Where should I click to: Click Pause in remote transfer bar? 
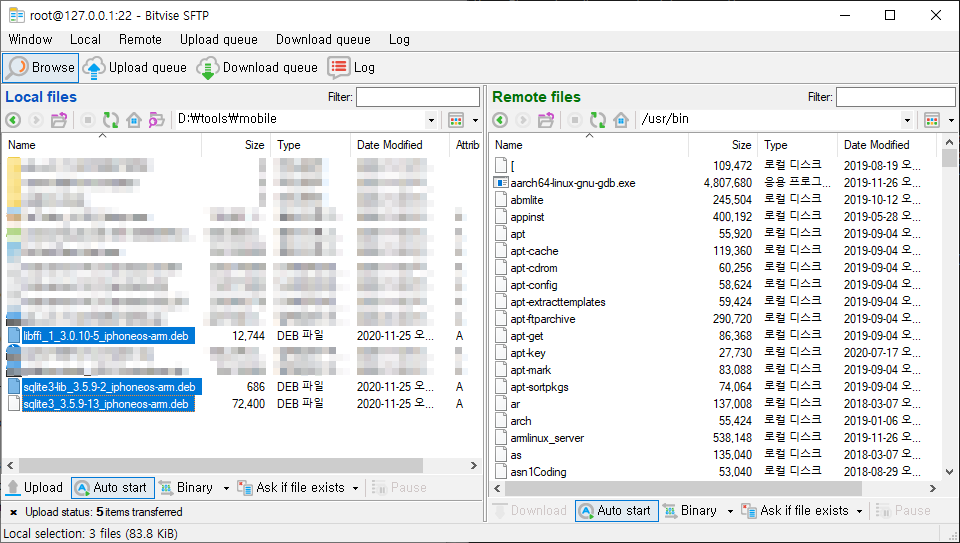(903, 511)
